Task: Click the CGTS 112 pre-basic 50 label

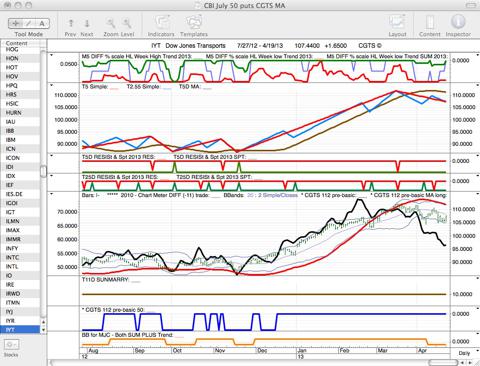Action: (x=113, y=310)
